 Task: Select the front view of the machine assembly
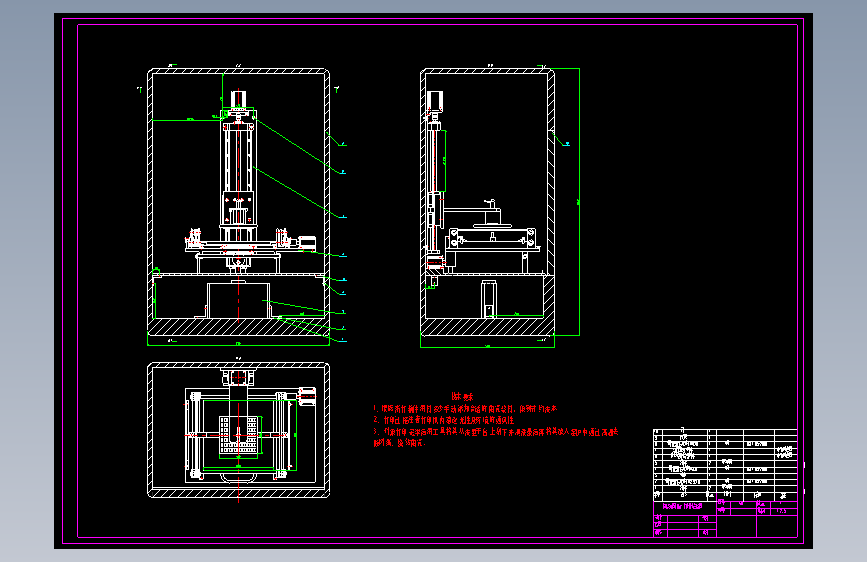[238, 202]
